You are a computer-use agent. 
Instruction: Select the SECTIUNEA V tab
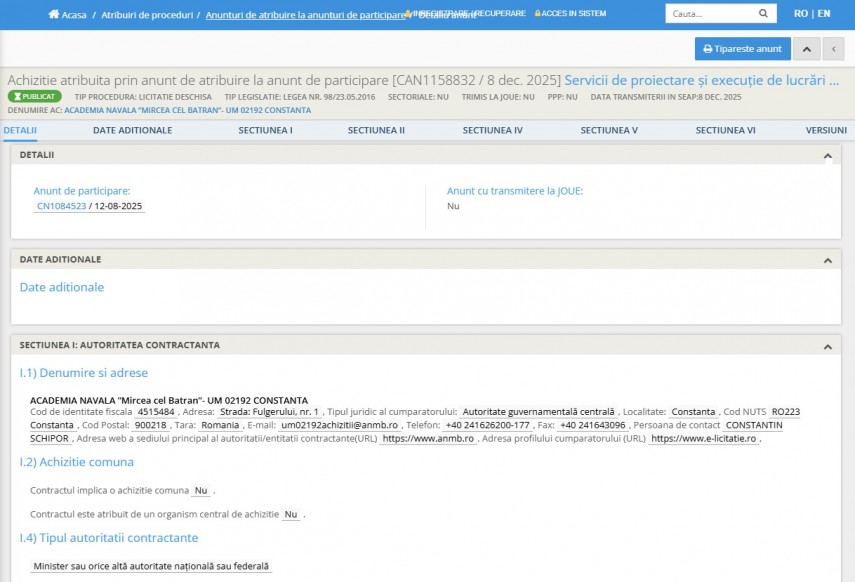(609, 130)
